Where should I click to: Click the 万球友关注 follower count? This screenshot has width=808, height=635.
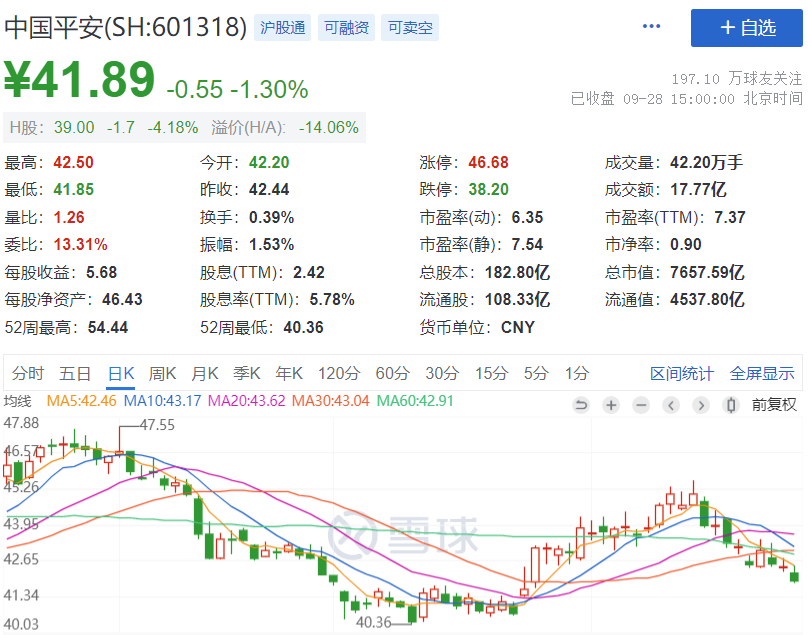click(x=737, y=78)
